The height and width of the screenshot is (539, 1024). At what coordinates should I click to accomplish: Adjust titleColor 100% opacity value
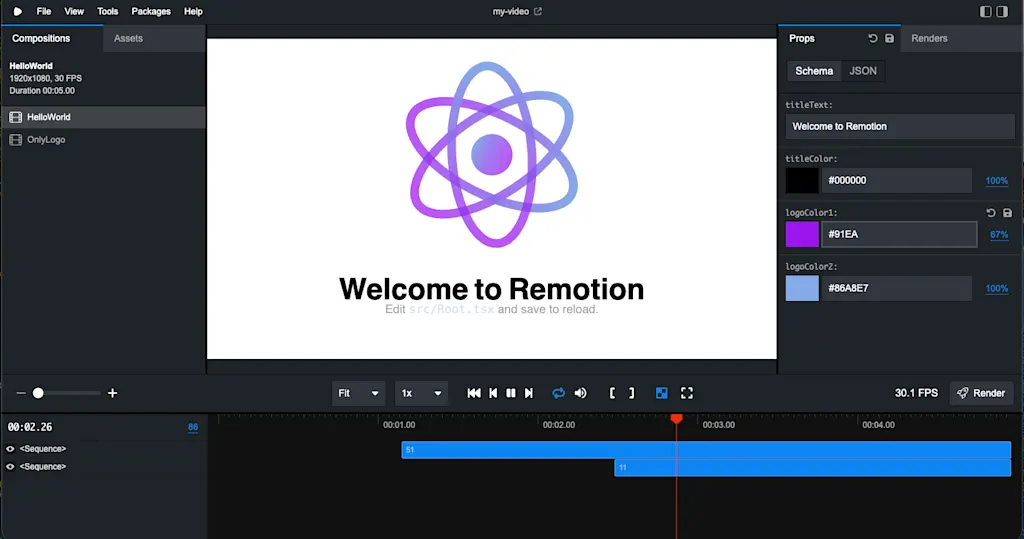click(x=997, y=181)
